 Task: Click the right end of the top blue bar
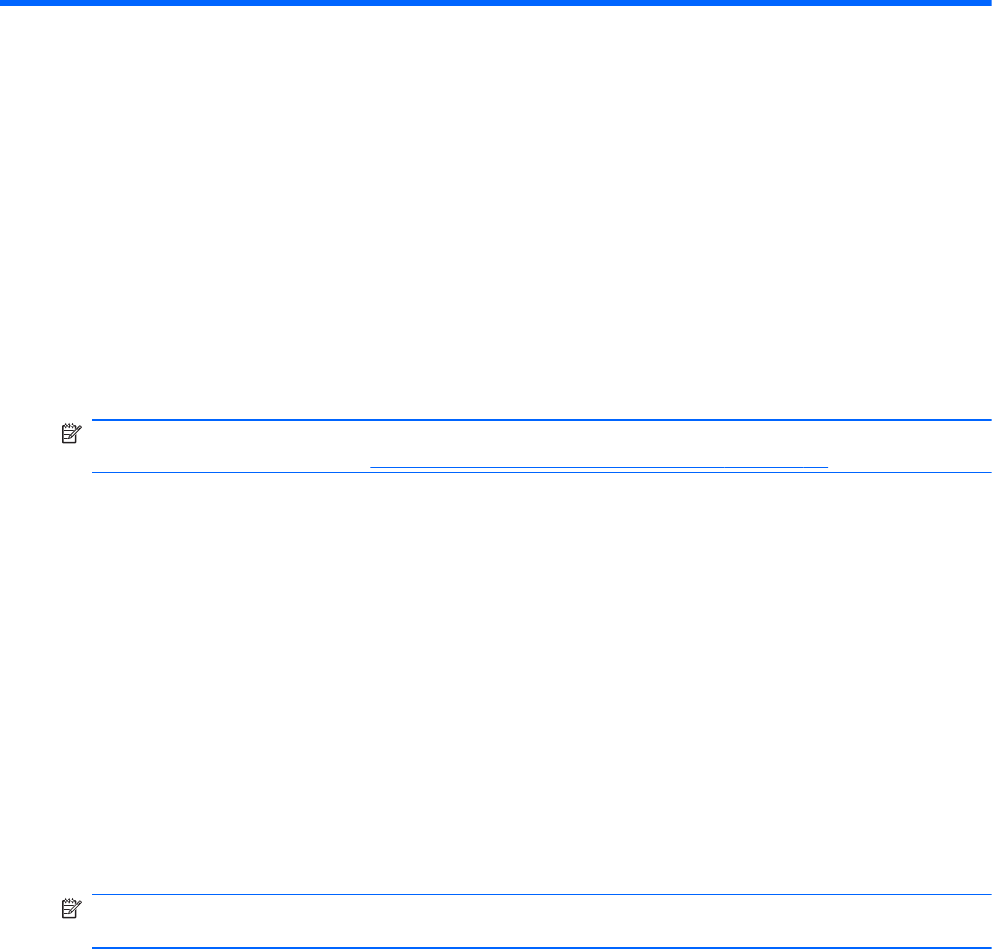(986, 4)
